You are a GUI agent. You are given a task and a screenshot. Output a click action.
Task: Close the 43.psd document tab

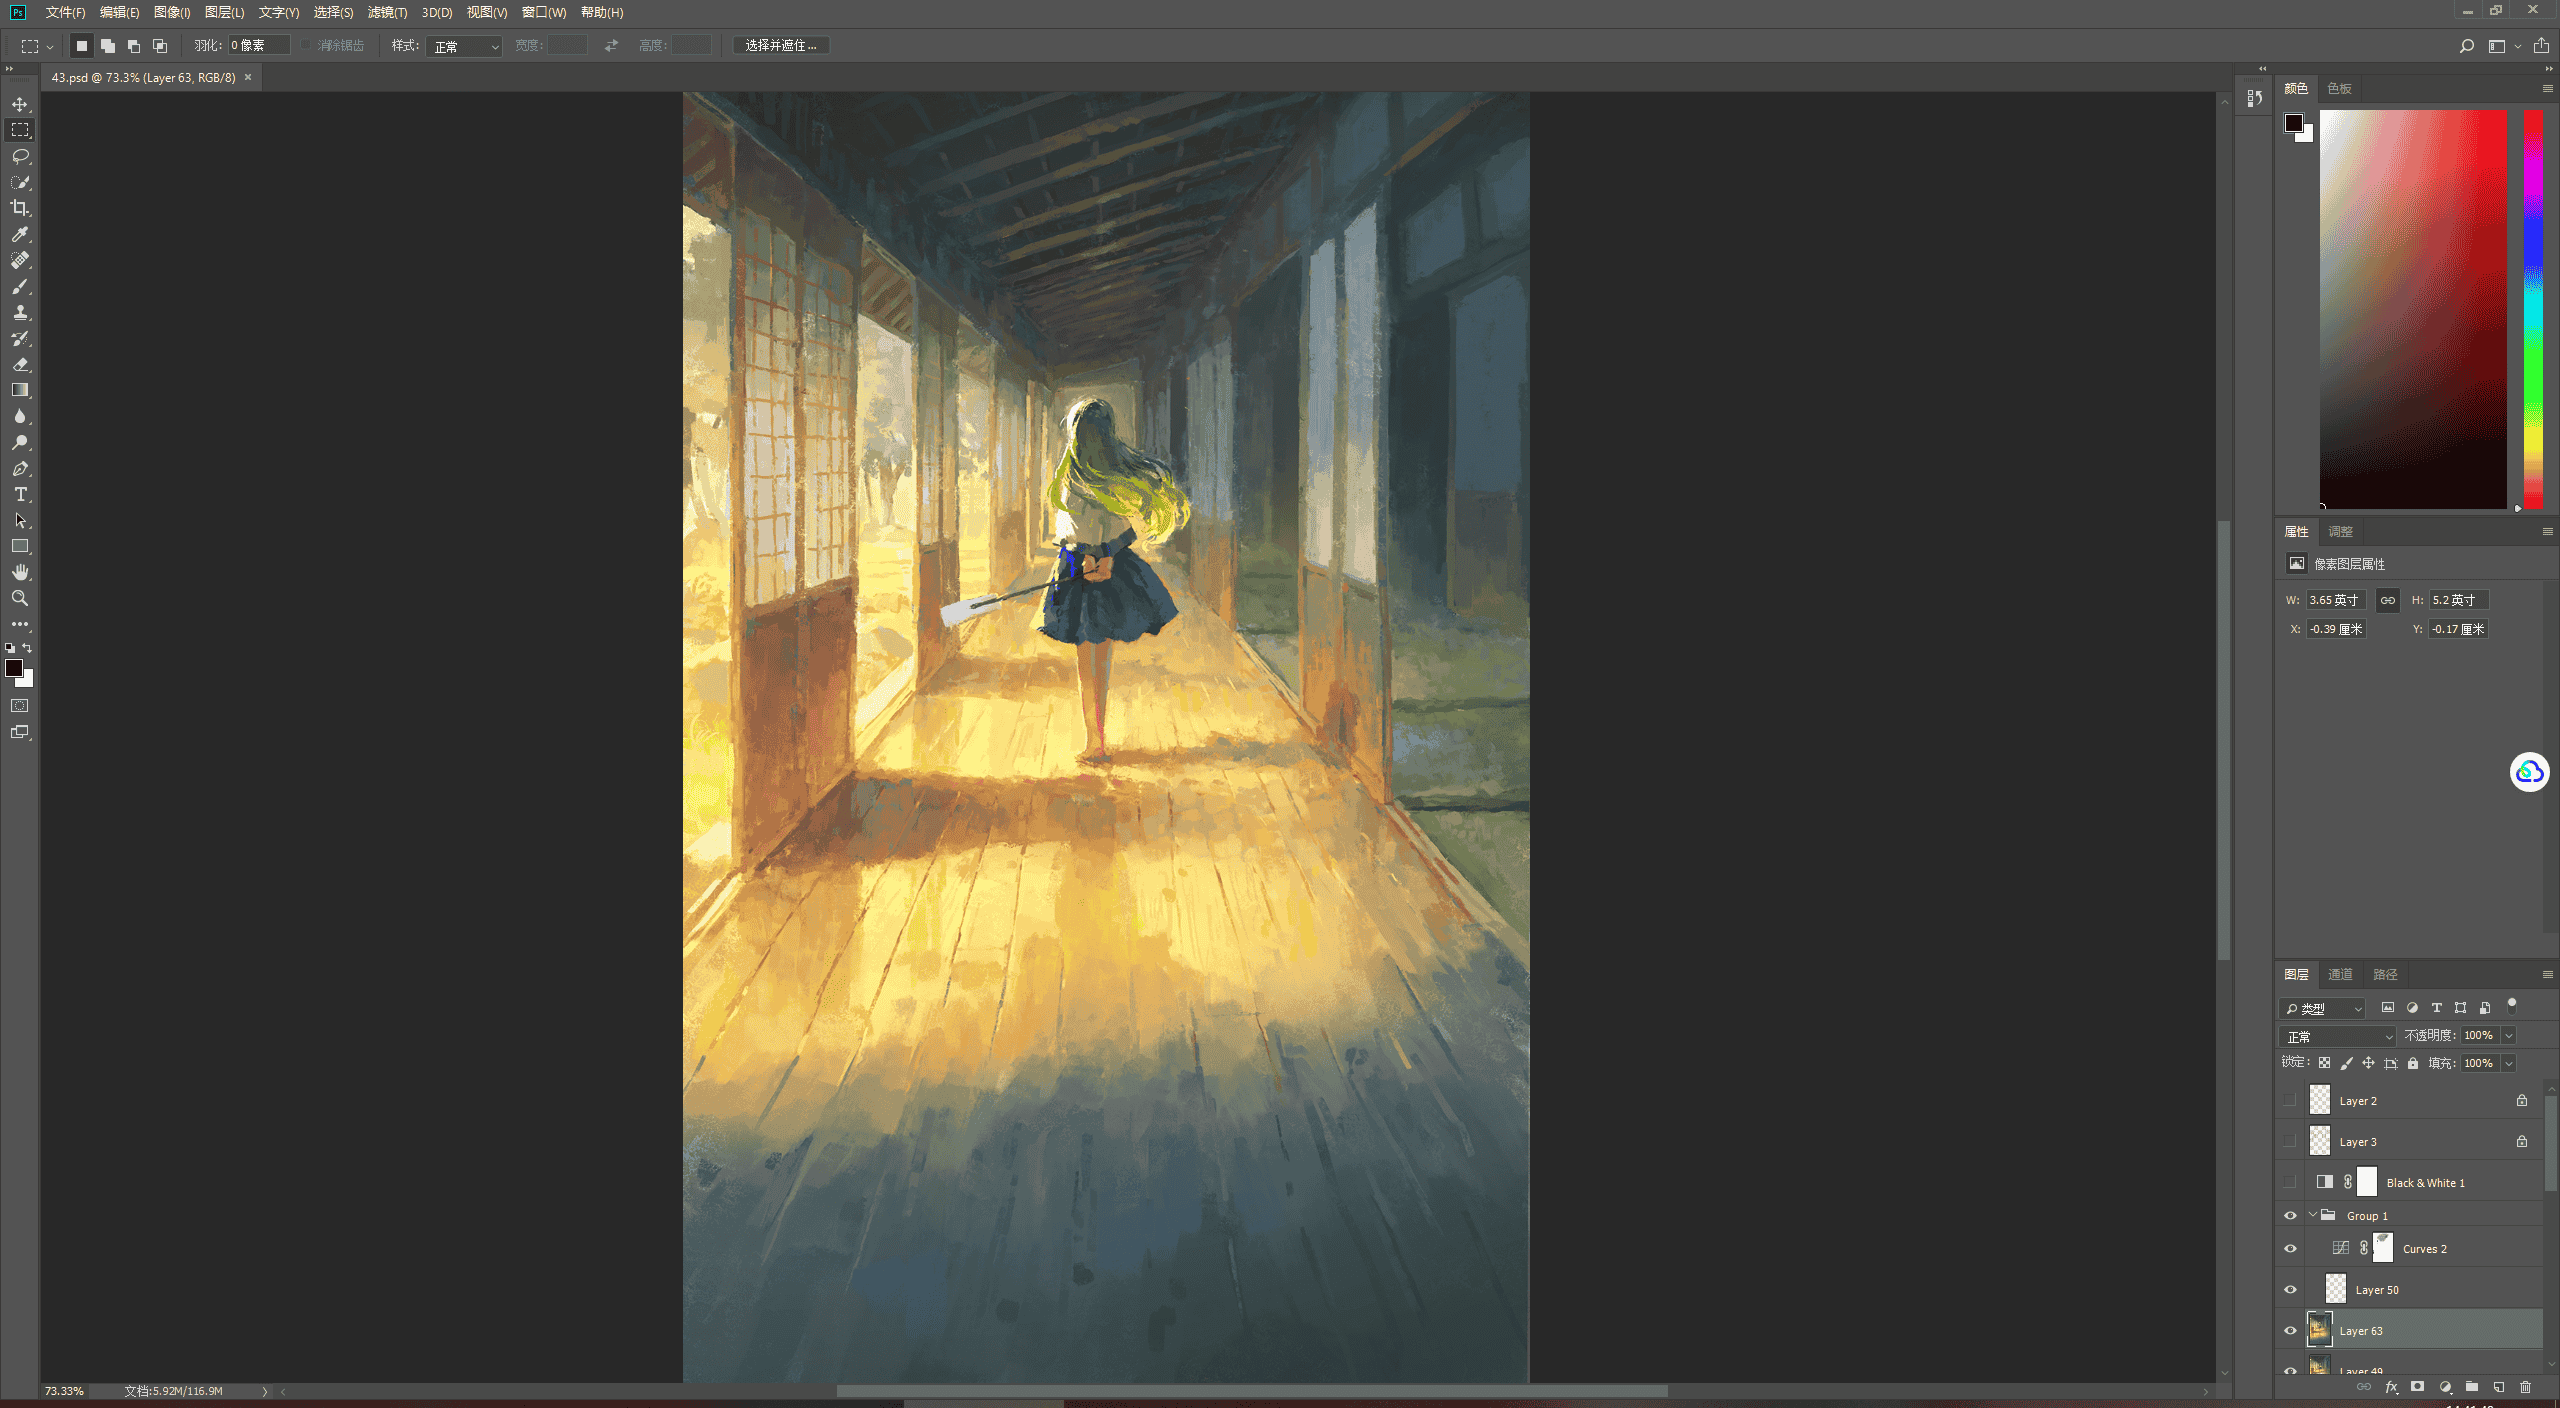[248, 77]
